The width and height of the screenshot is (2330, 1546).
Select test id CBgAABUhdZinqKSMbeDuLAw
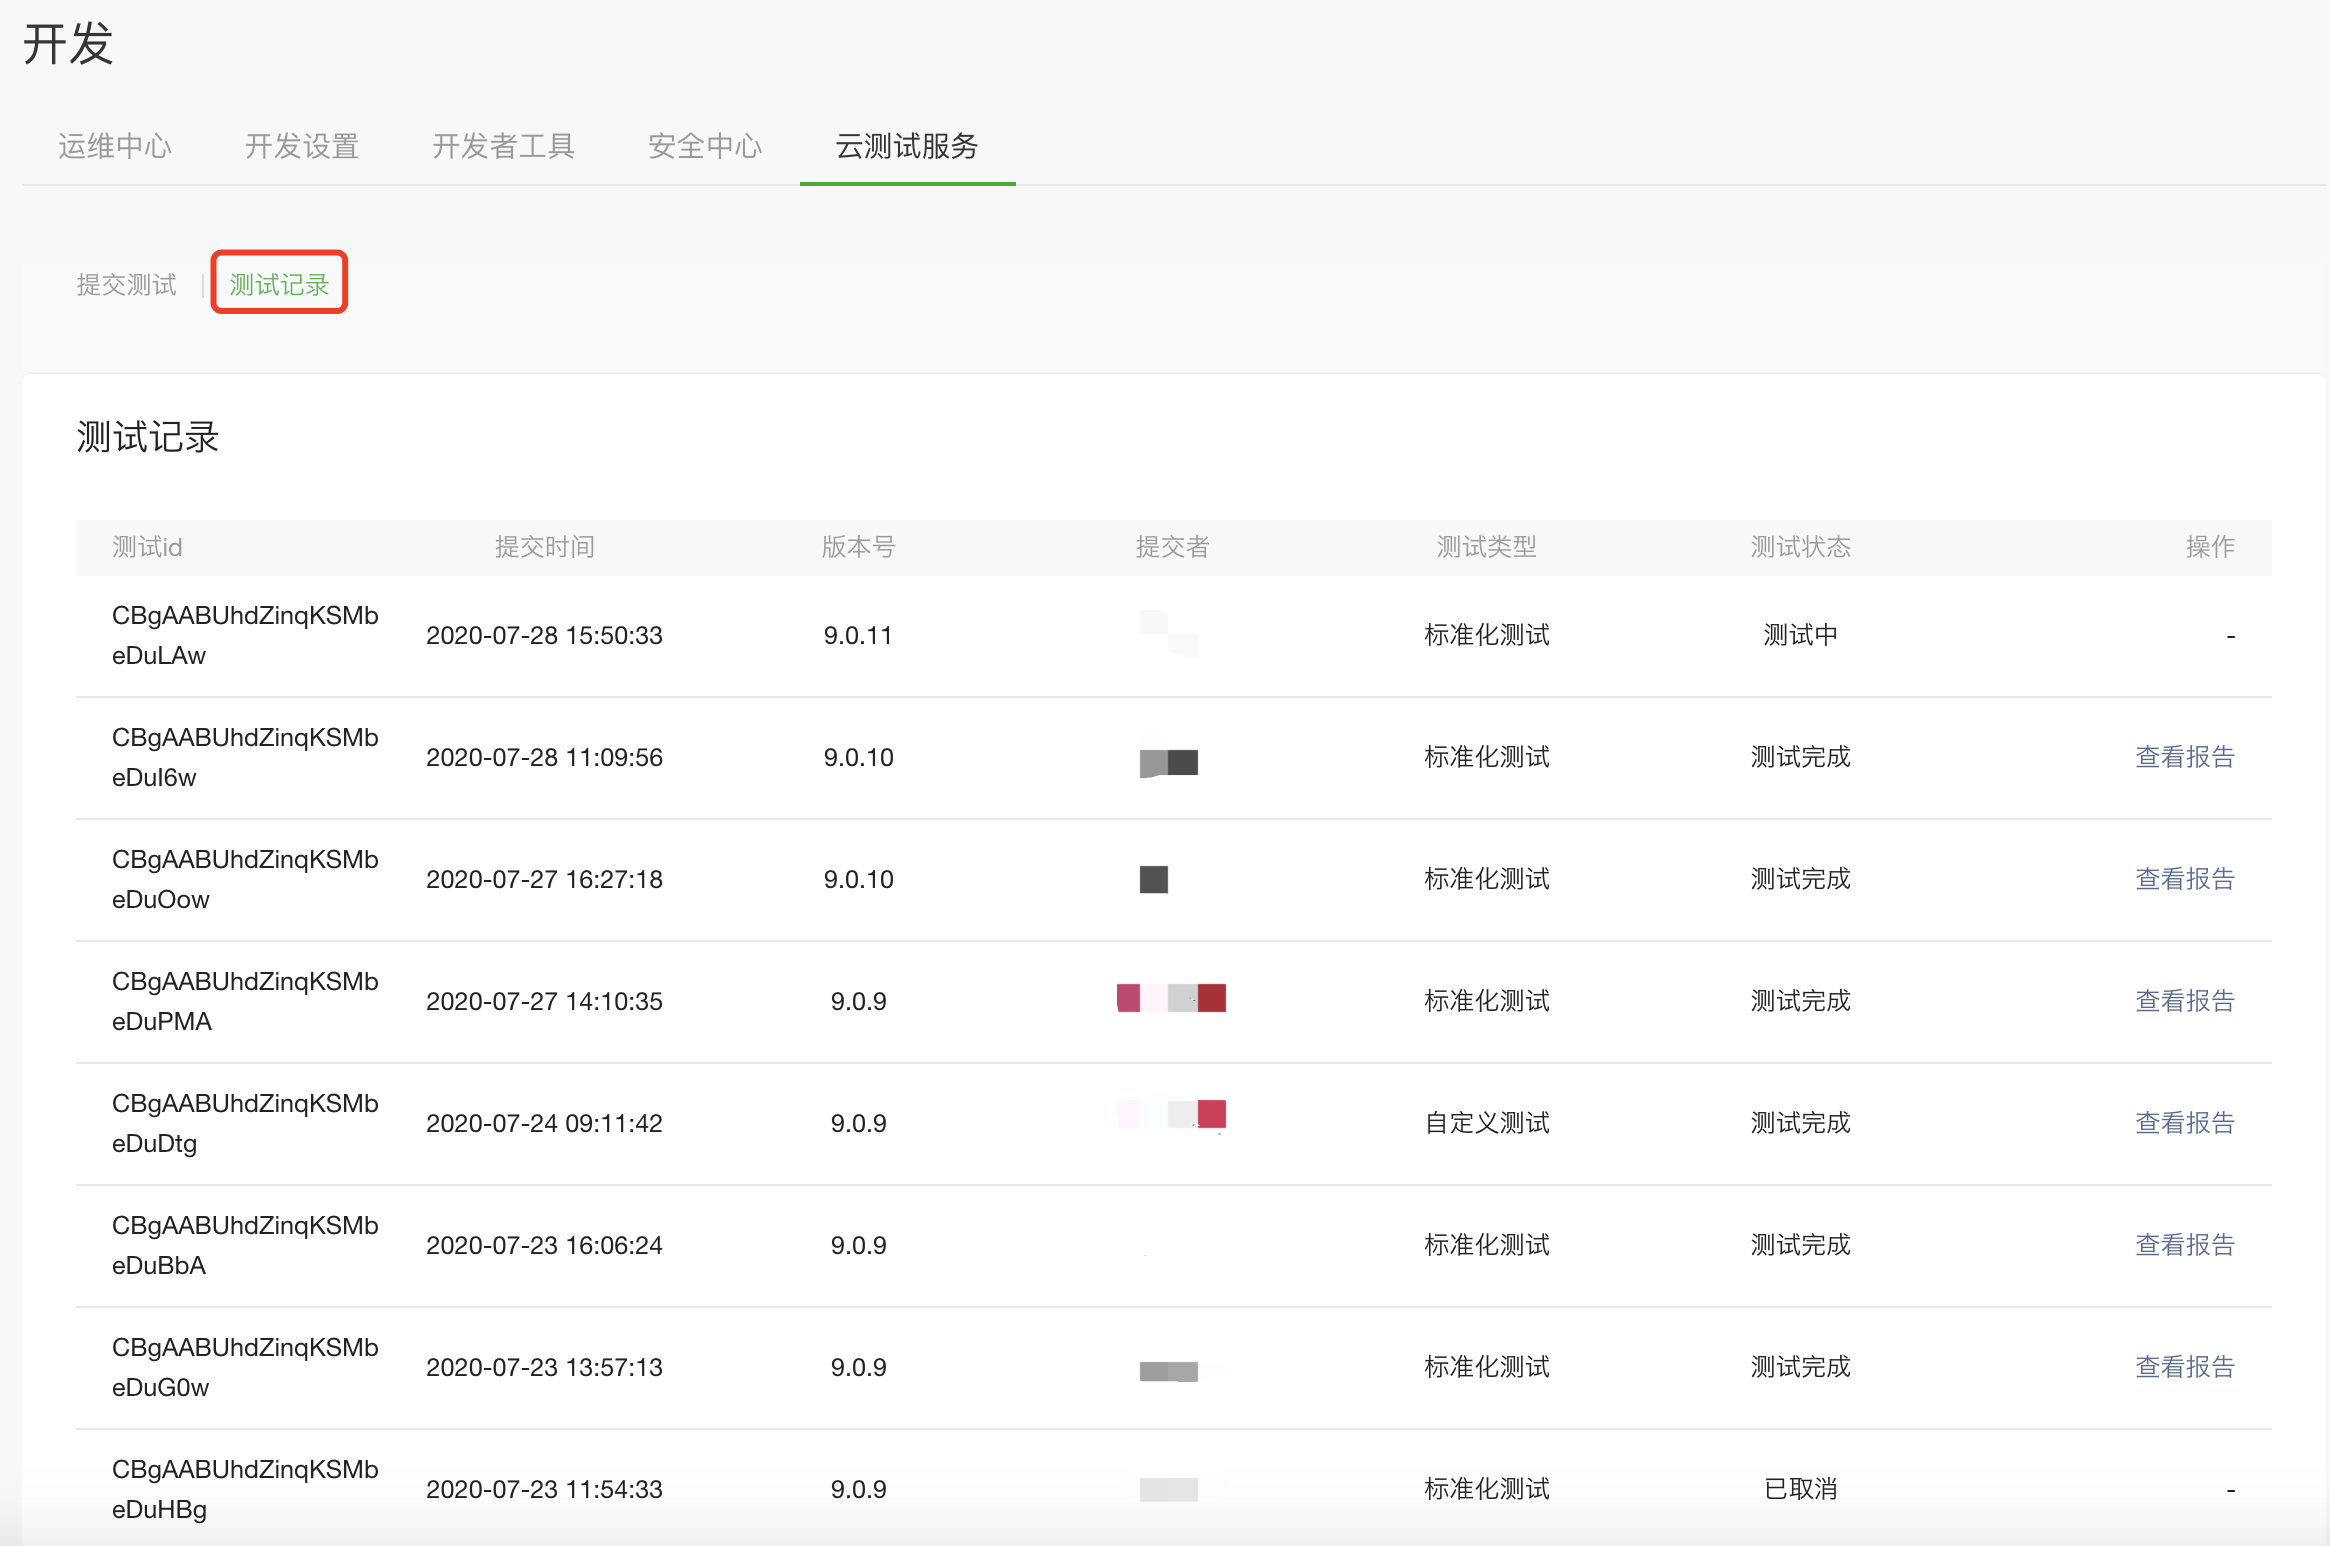tap(244, 635)
